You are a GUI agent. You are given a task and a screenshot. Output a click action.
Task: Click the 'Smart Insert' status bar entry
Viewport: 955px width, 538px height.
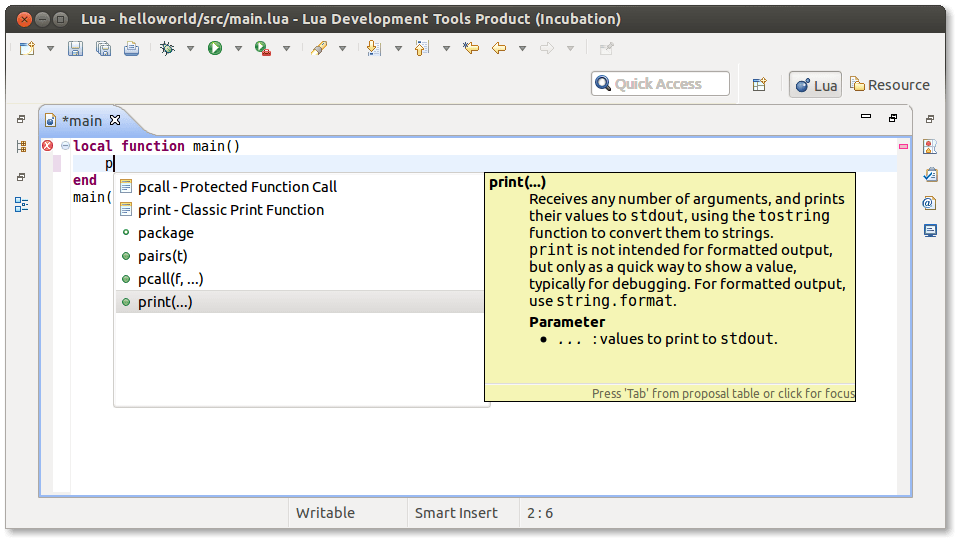456,513
